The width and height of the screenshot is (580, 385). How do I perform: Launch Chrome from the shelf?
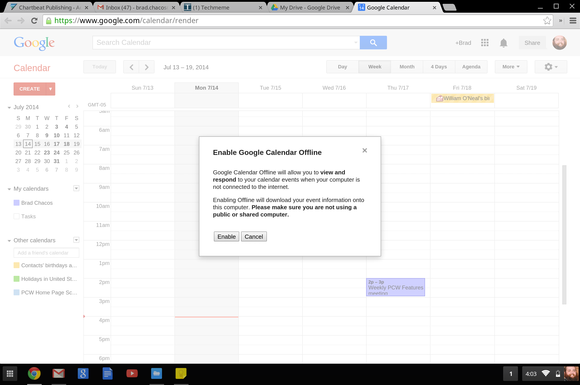[x=34, y=374]
